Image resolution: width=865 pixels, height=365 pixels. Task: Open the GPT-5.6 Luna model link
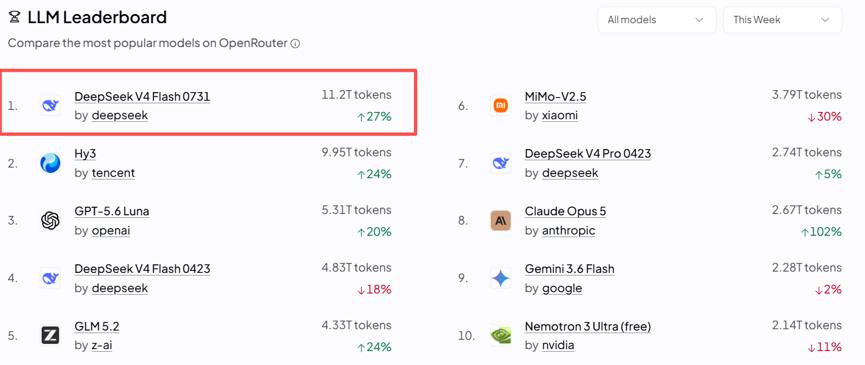(x=112, y=212)
